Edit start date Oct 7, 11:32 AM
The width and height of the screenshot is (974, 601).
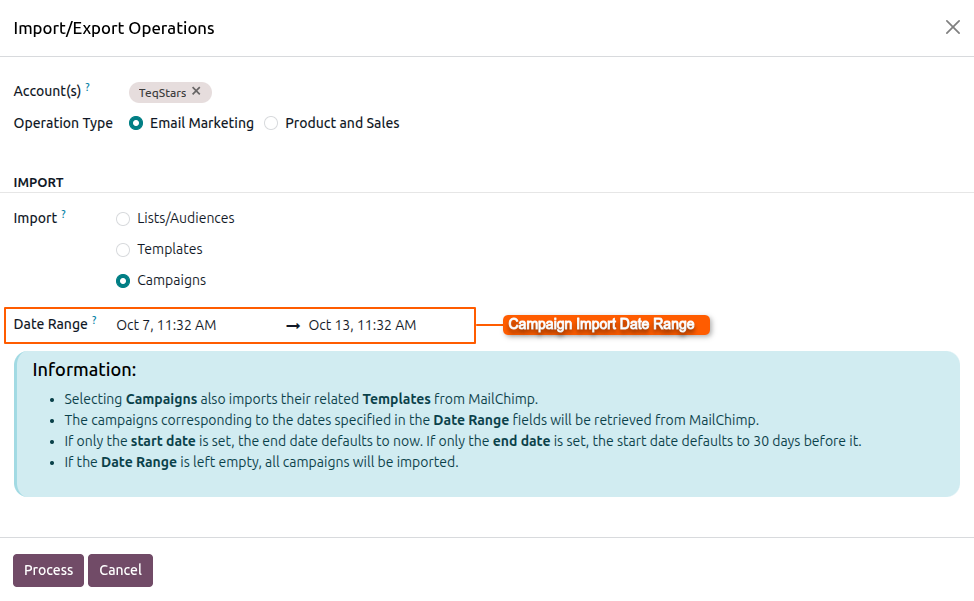pyautogui.click(x=166, y=325)
